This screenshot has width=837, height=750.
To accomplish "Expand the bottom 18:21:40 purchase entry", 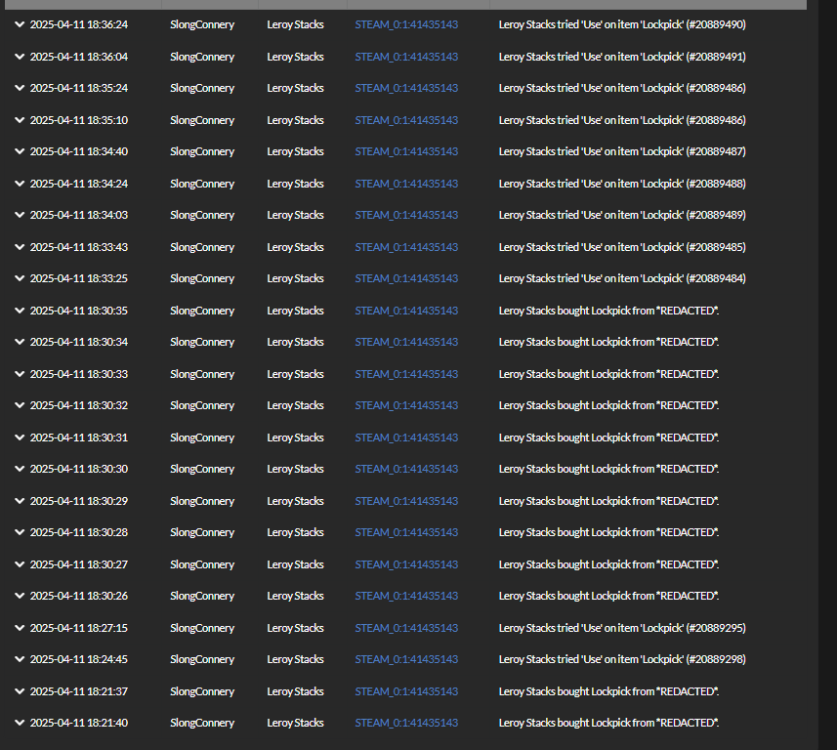I will [x=20, y=722].
